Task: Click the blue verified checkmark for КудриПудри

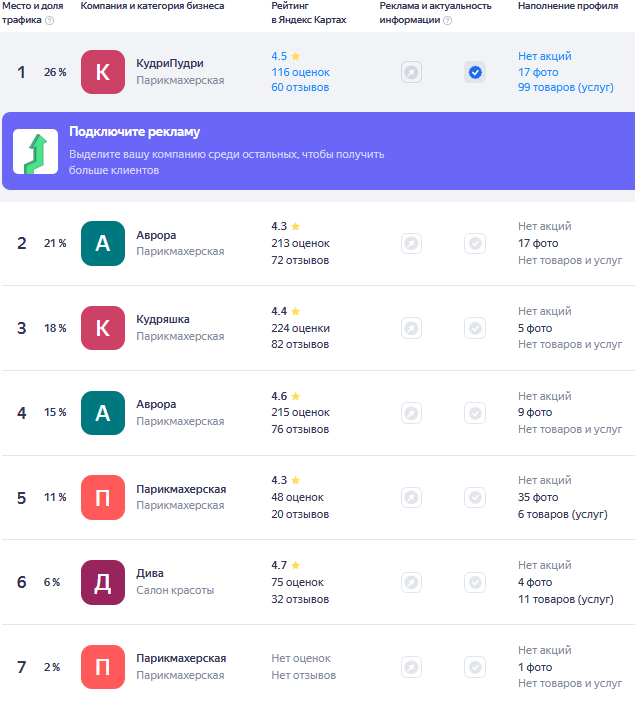Action: click(475, 72)
